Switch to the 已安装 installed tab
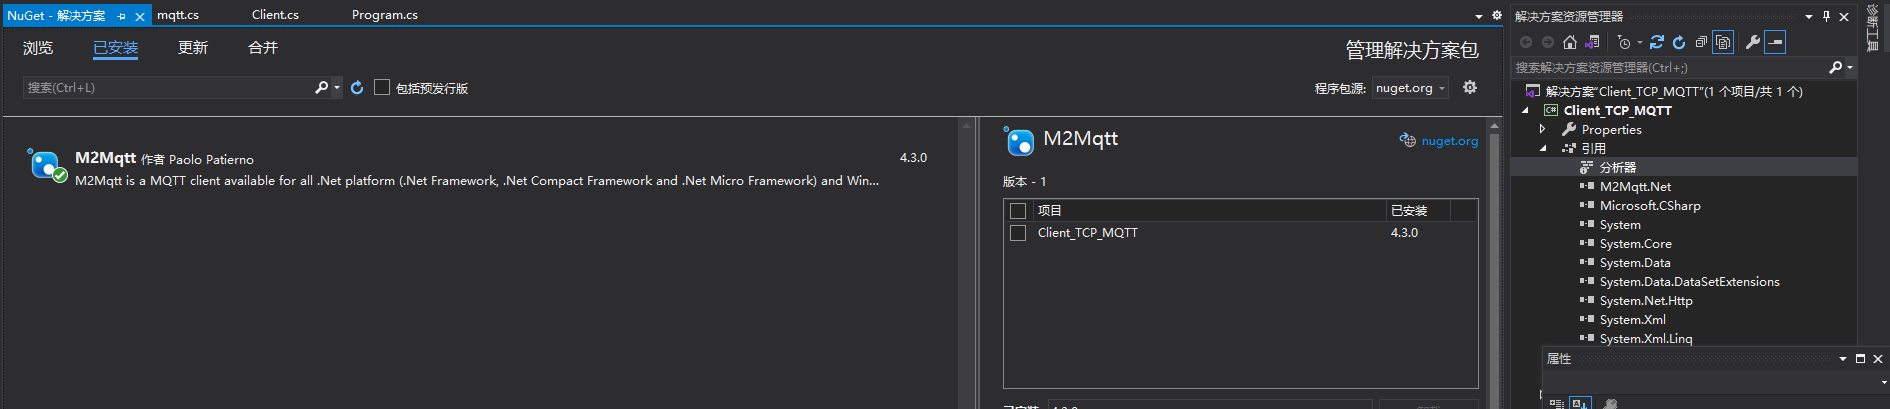1890x409 pixels. click(x=116, y=48)
